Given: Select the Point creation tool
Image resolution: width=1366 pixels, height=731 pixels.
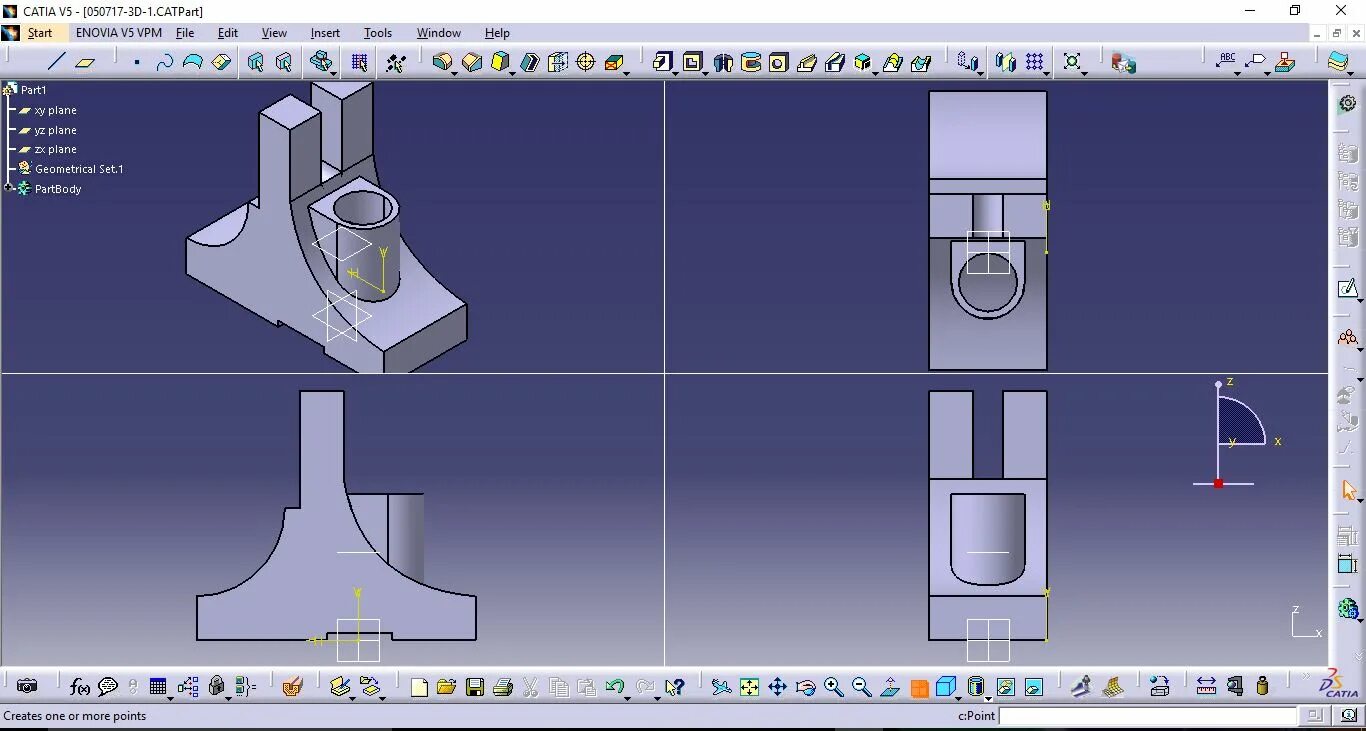Looking at the screenshot, I should point(137,62).
